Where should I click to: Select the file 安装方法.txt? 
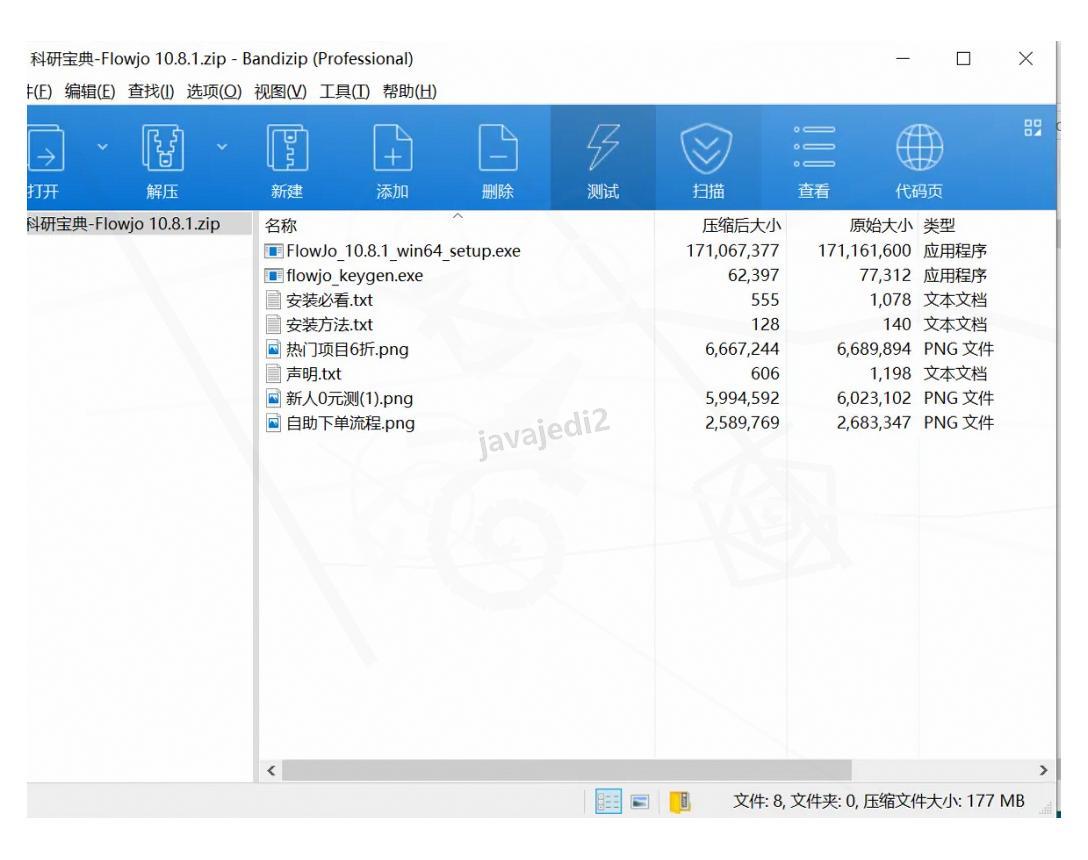click(x=330, y=325)
